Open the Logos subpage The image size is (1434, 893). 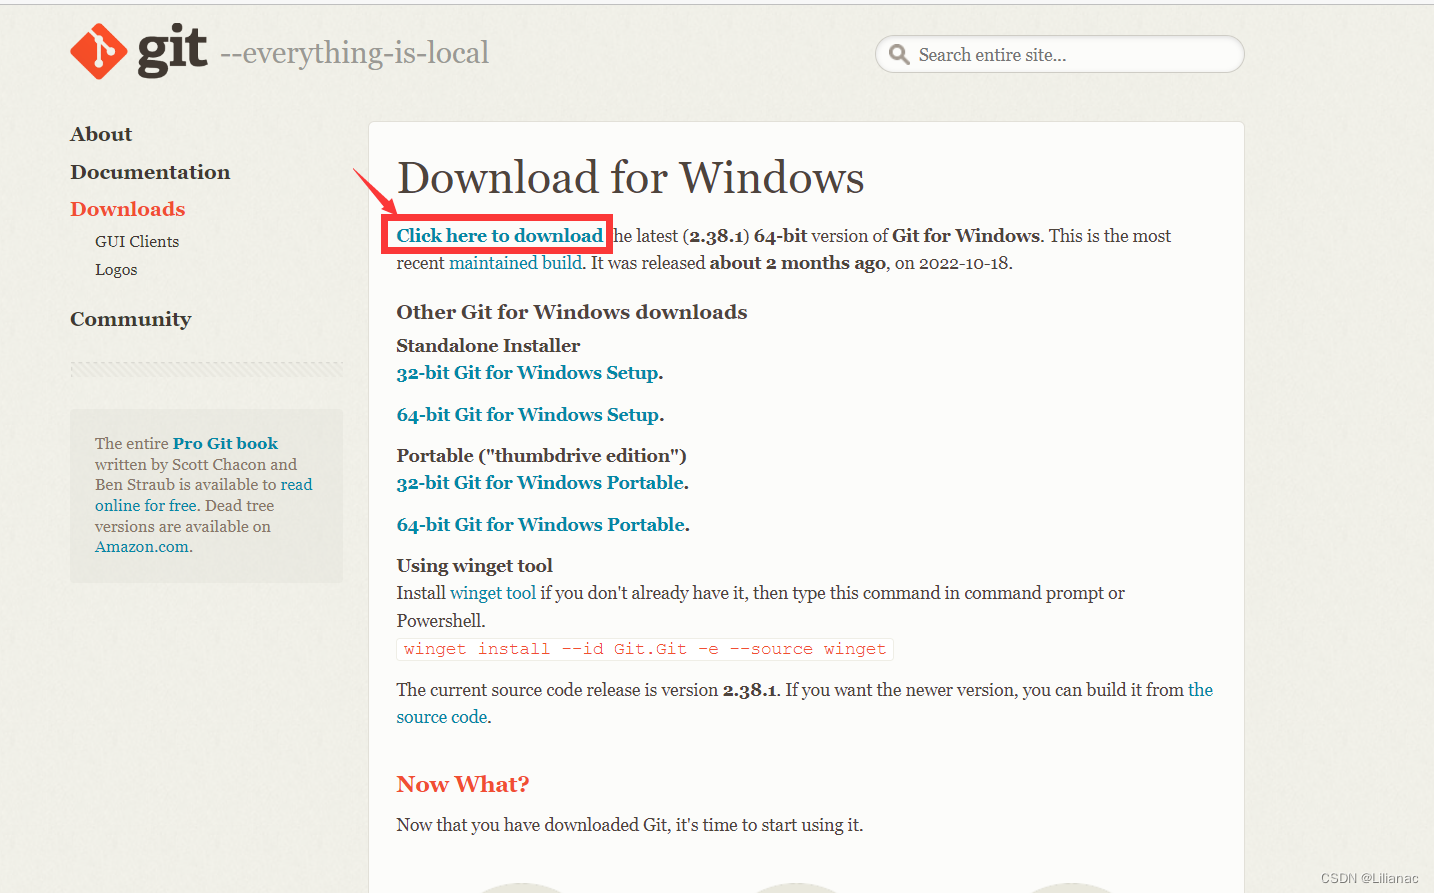pyautogui.click(x=116, y=269)
